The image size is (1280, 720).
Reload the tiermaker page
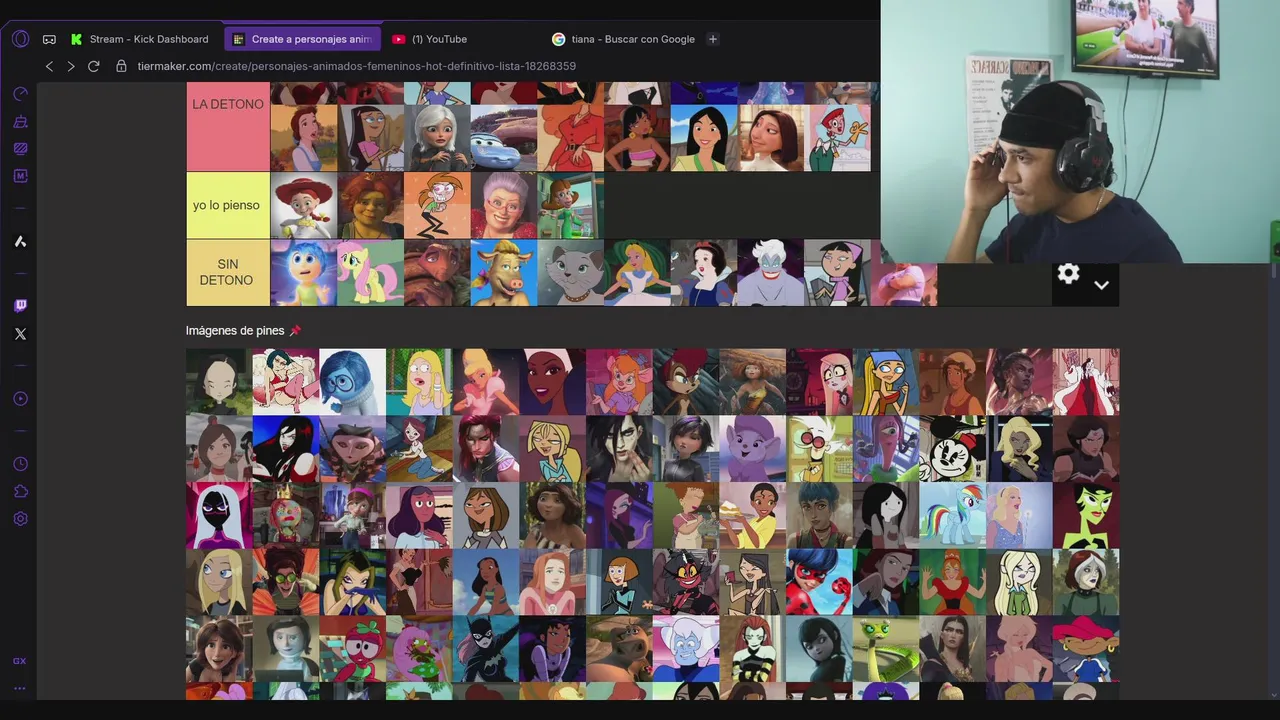pyautogui.click(x=94, y=66)
